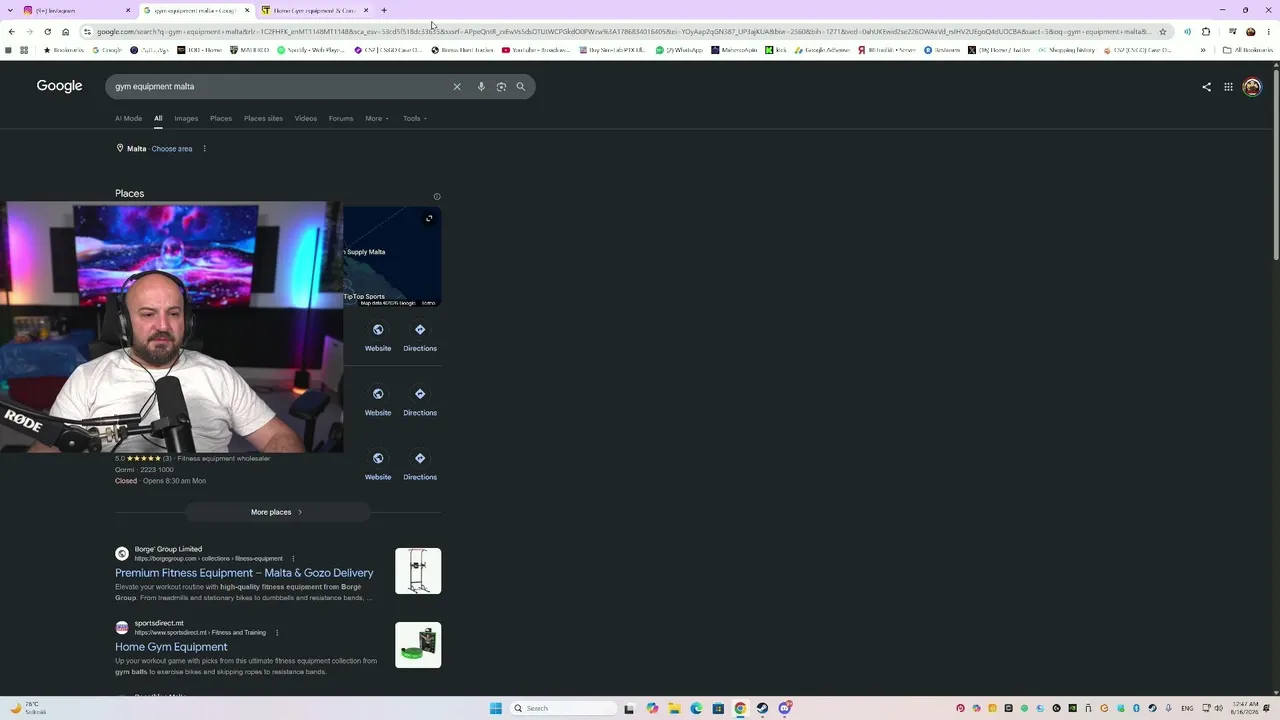Open the Places sites tab
The image size is (1280, 720).
click(263, 119)
